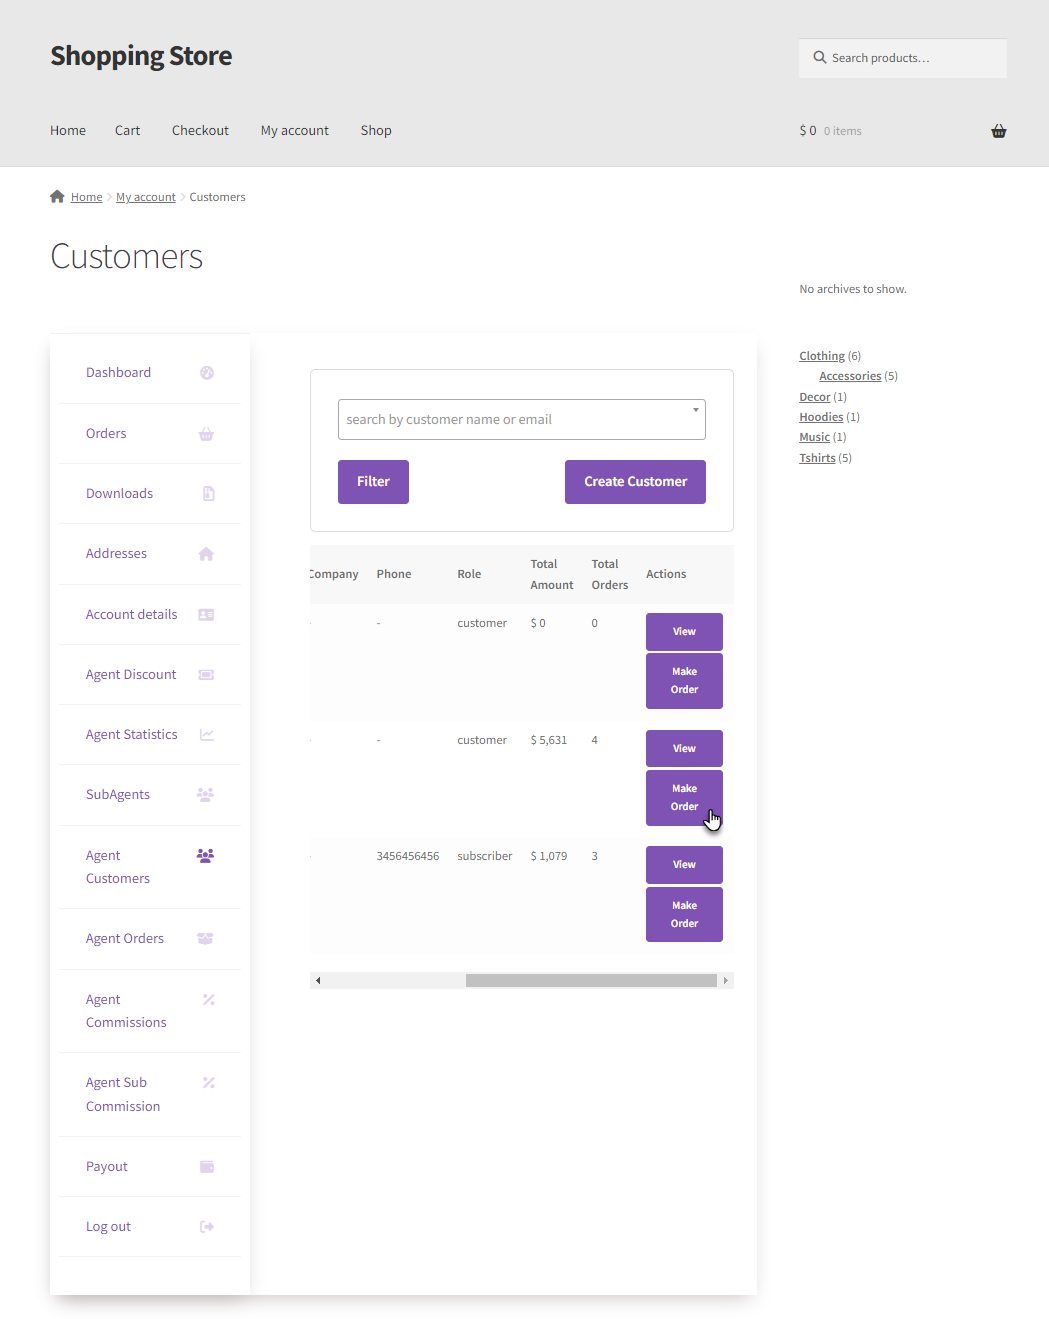Screen dimensions: 1049x1319
Task: Open the Downloads sidebar link
Action: [x=119, y=494]
